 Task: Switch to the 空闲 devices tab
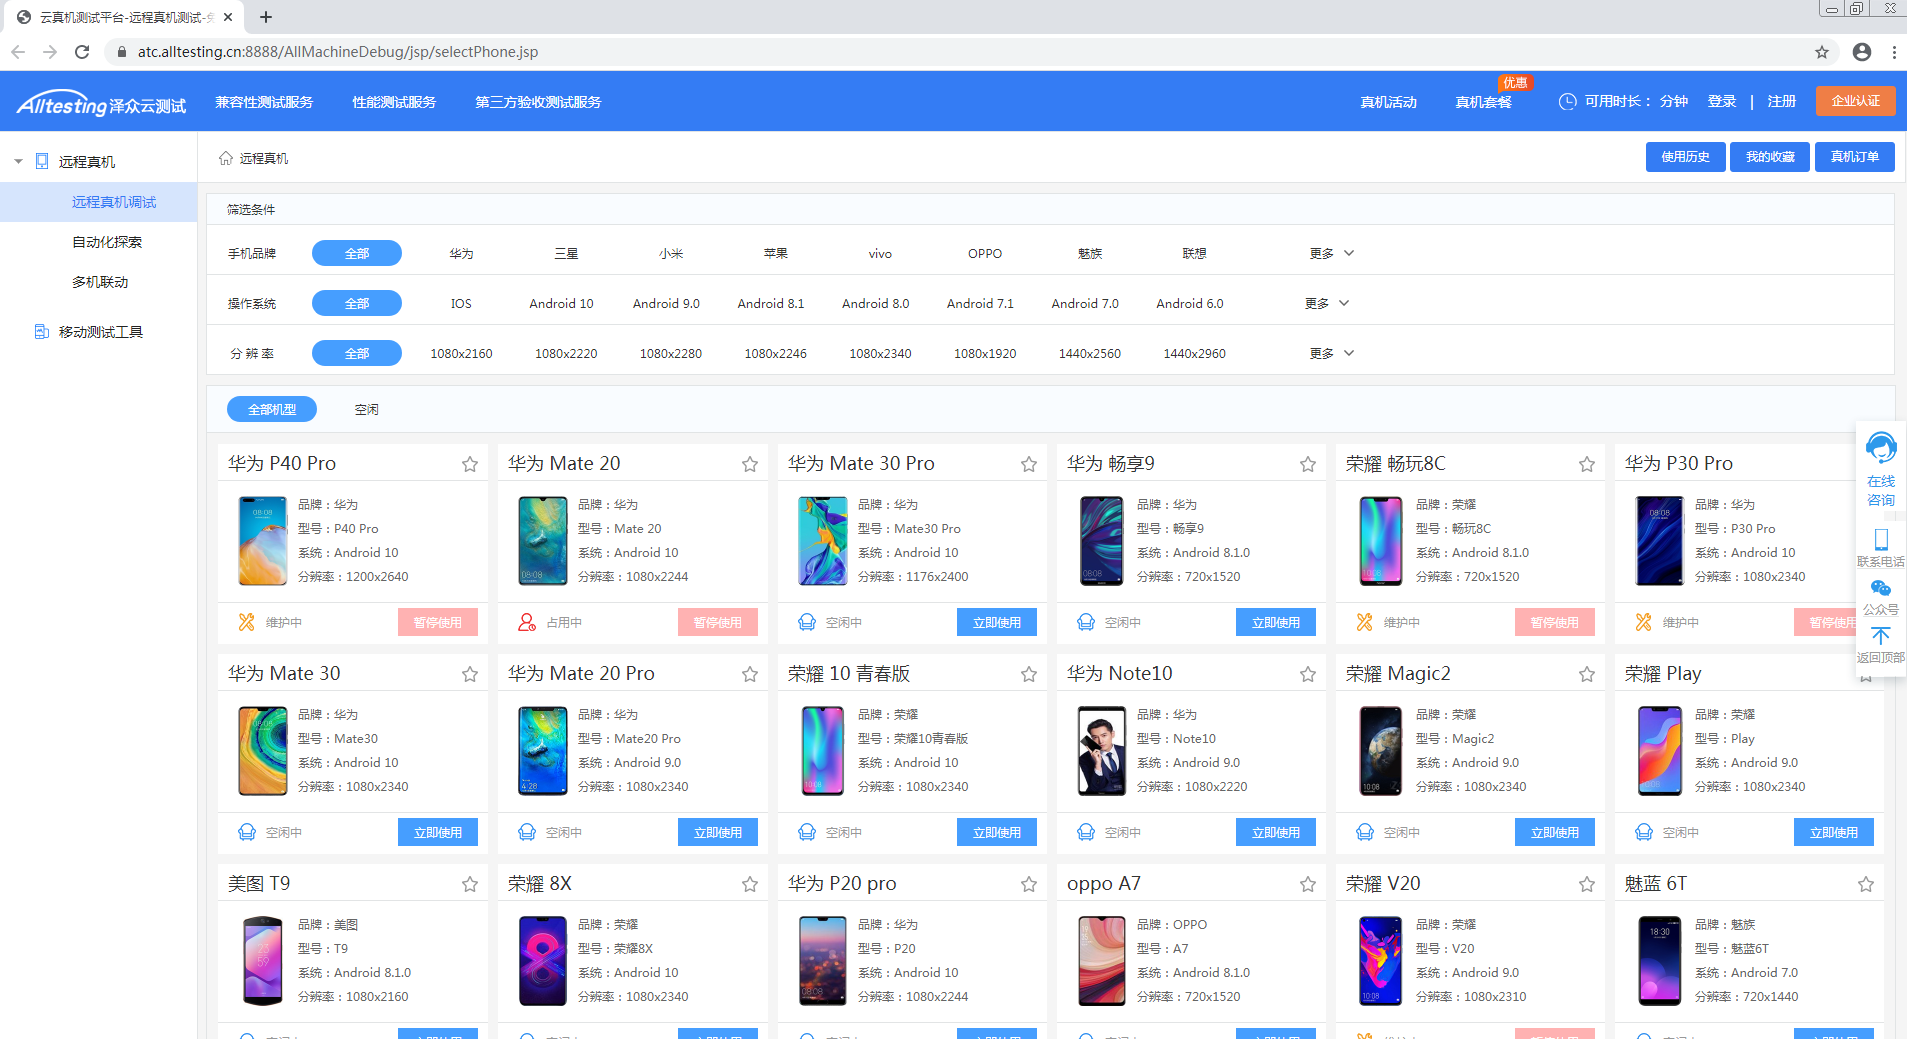[x=367, y=410]
